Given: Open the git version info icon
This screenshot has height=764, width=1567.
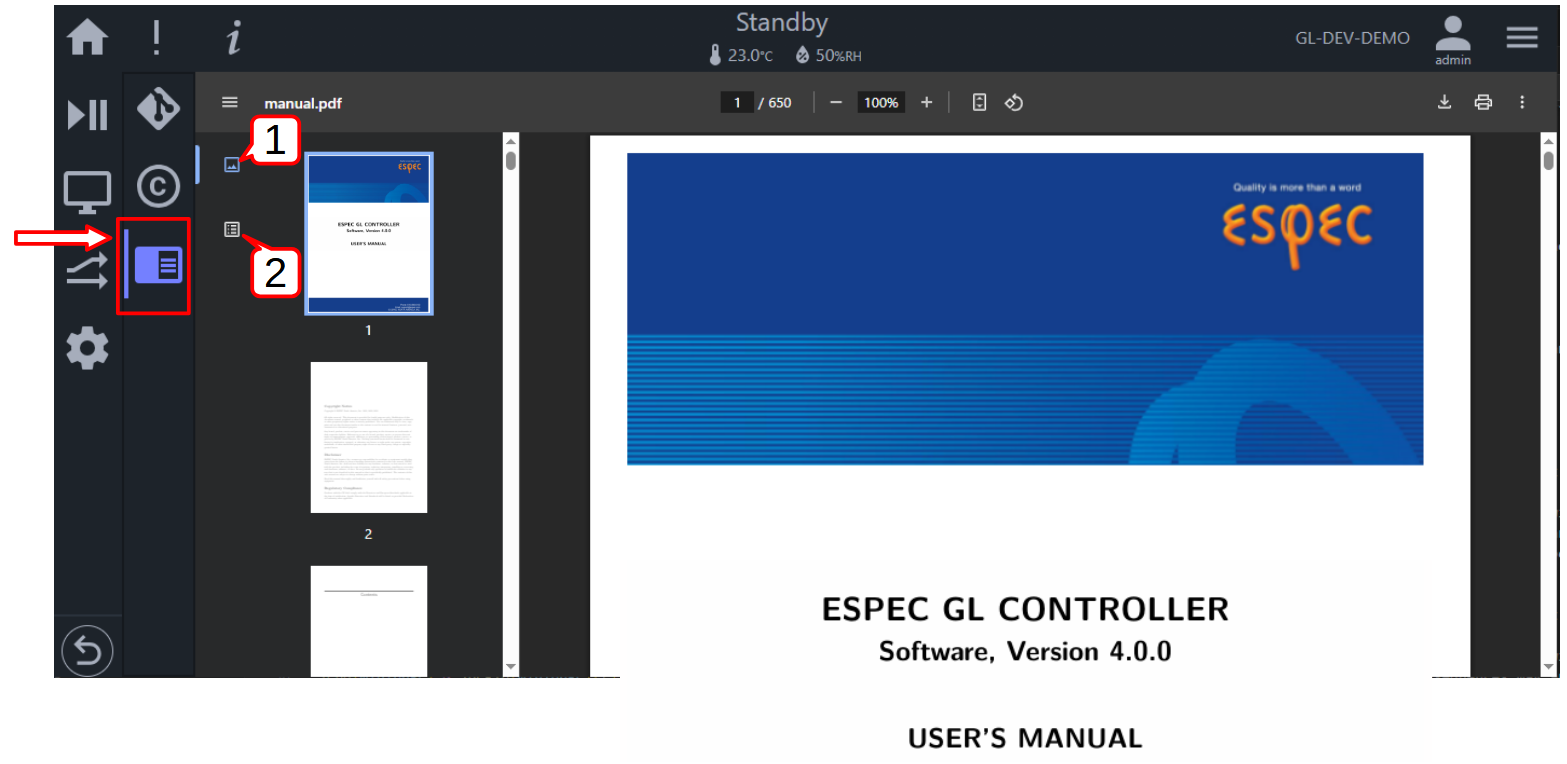Looking at the screenshot, I should point(158,109).
